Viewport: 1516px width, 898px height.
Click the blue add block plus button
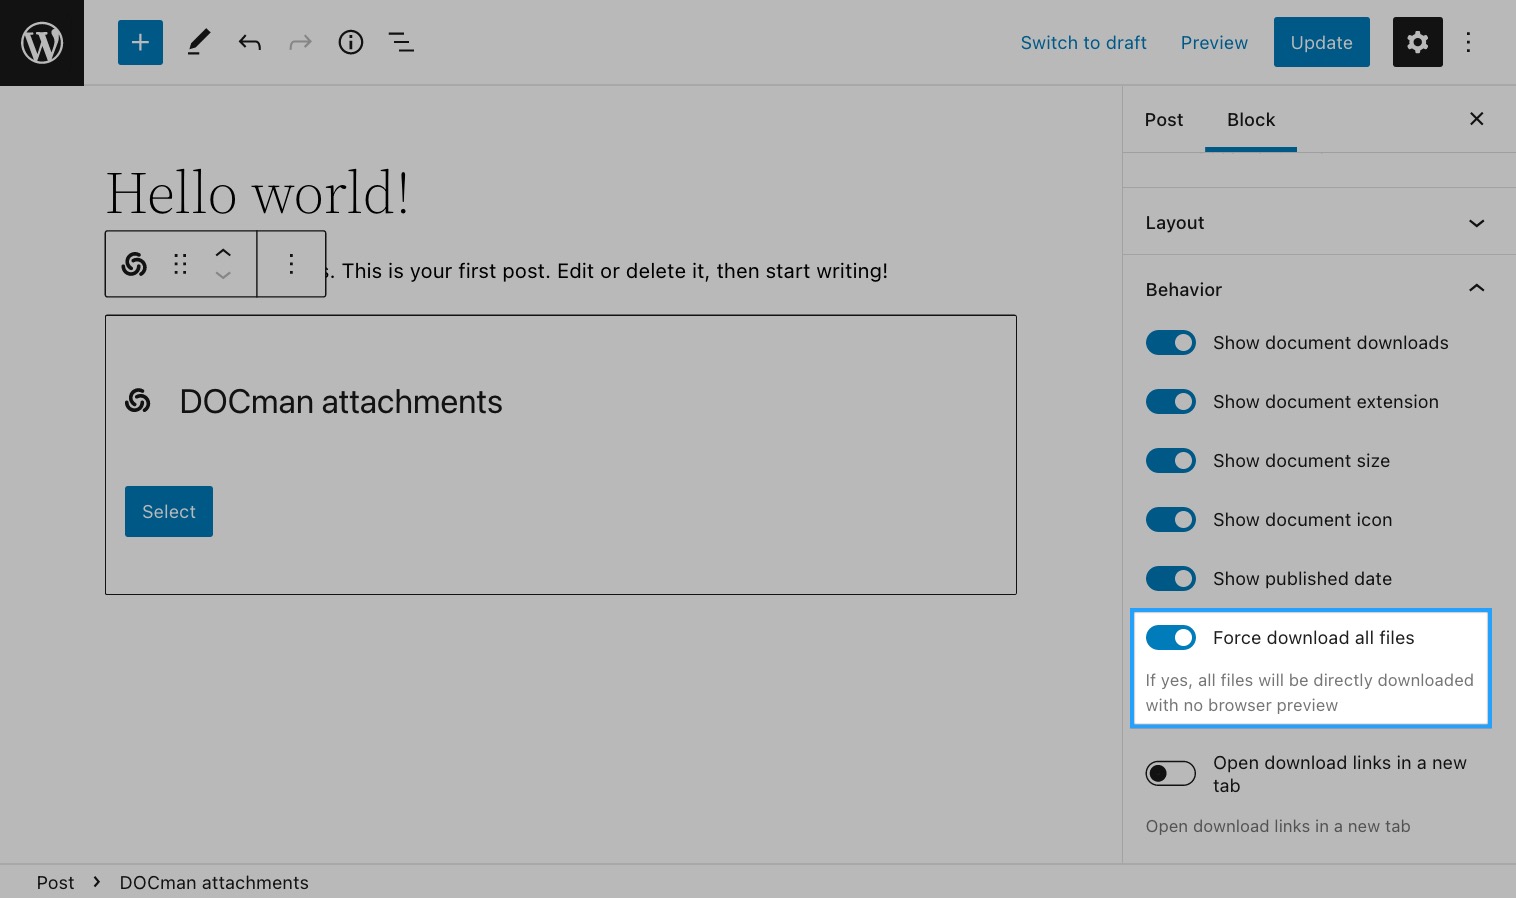[x=140, y=42]
